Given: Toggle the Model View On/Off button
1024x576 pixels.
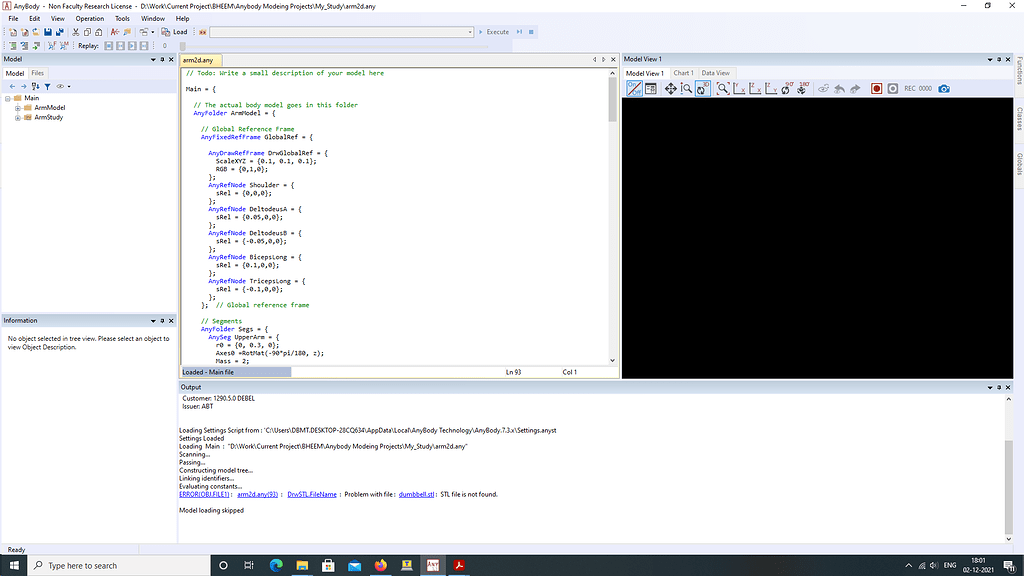Looking at the screenshot, I should (x=634, y=89).
